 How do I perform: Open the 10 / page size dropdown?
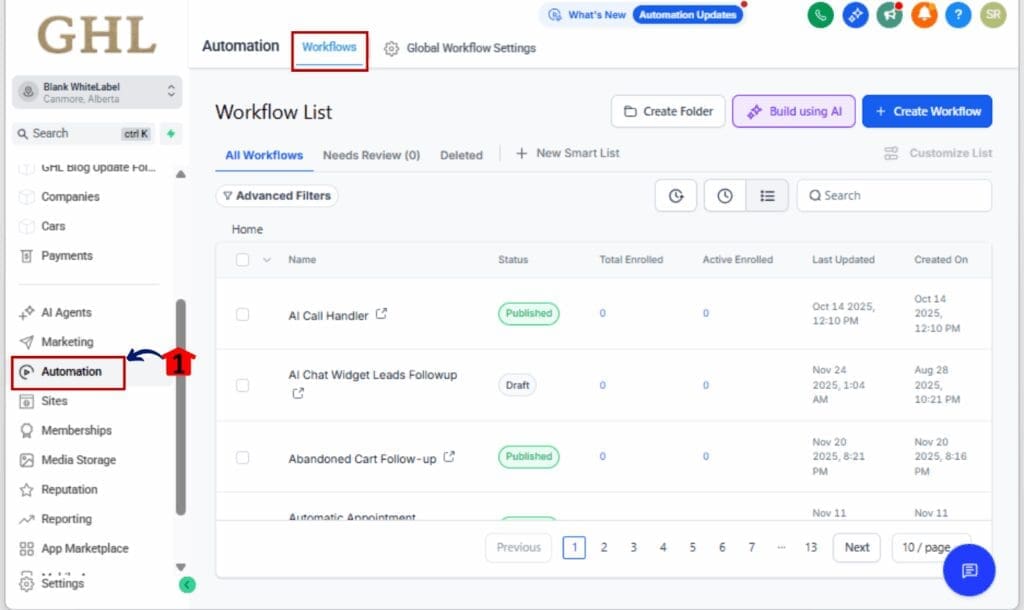(x=930, y=547)
